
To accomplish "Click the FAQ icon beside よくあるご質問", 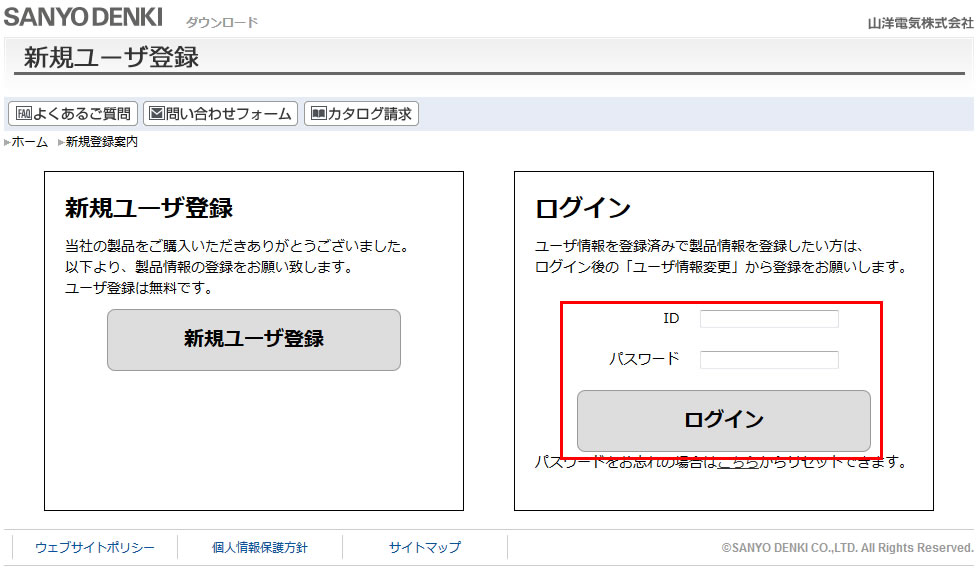I will pyautogui.click(x=24, y=114).
